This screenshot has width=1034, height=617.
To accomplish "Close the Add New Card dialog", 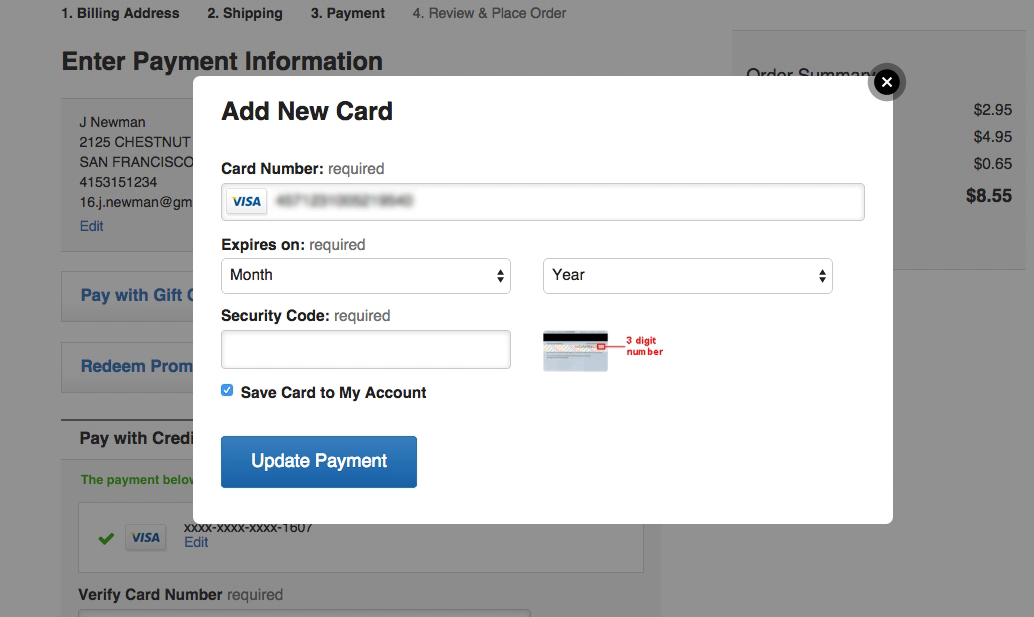I will click(x=886, y=82).
